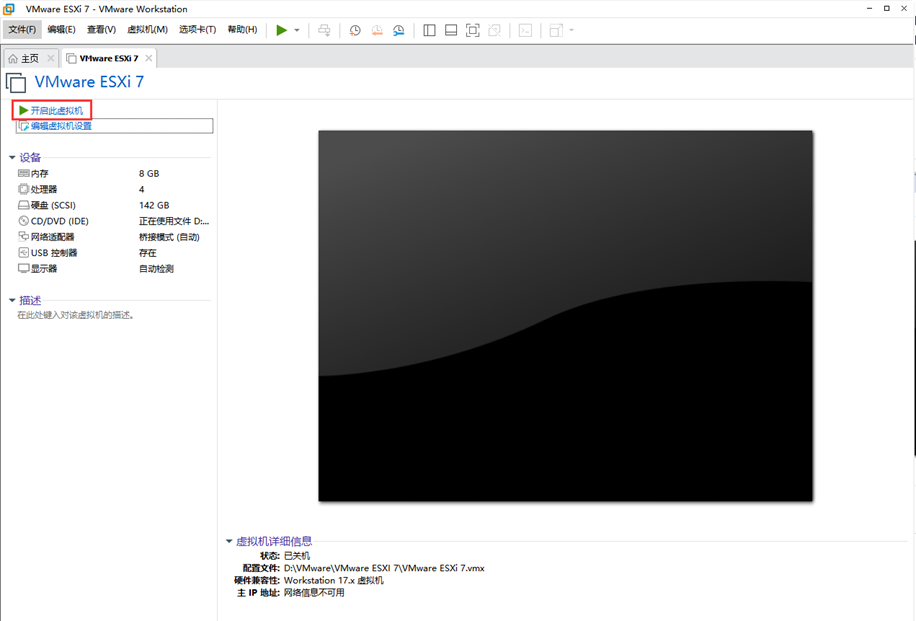Click the USB 控制器 device icon
Viewport: 916px width, 621px height.
(x=23, y=252)
